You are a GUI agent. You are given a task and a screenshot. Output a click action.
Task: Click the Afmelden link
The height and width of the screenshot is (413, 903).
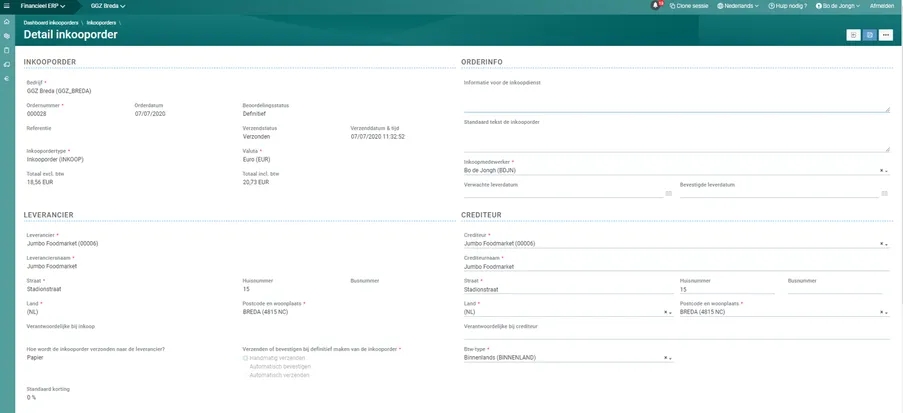pos(882,6)
